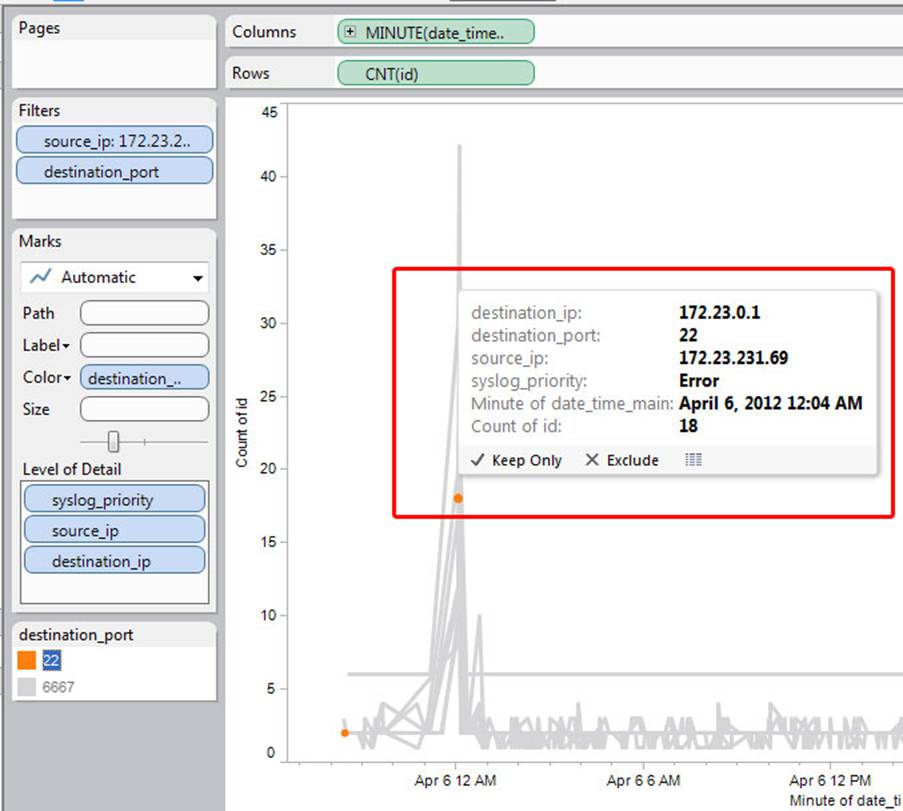Click the Pages shelf header

point(39,28)
